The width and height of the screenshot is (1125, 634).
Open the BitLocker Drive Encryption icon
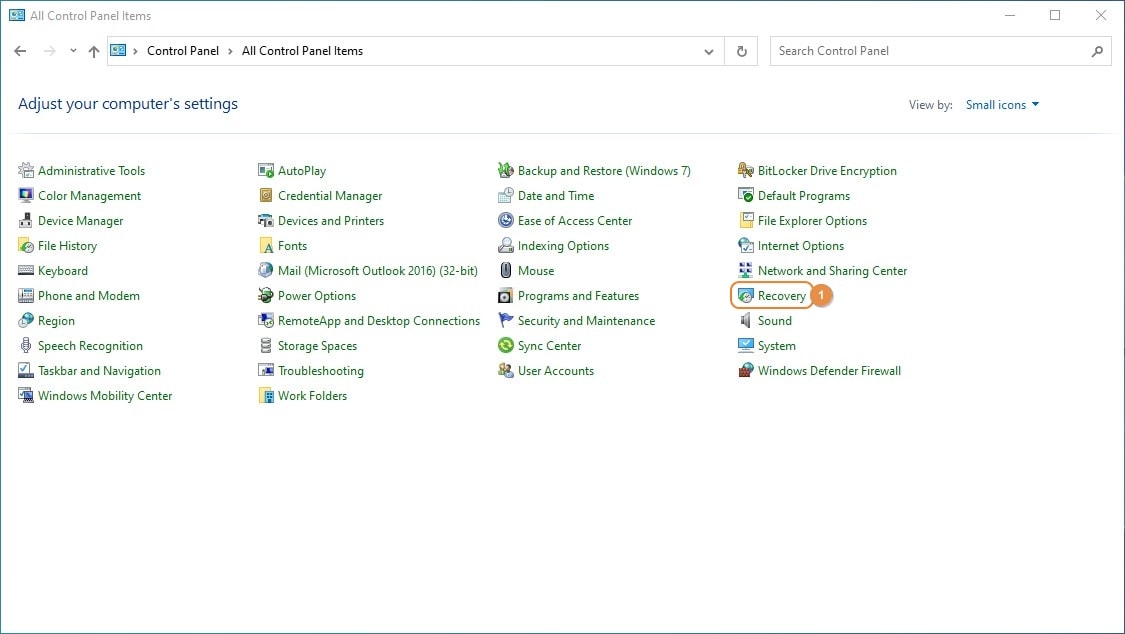coord(746,171)
